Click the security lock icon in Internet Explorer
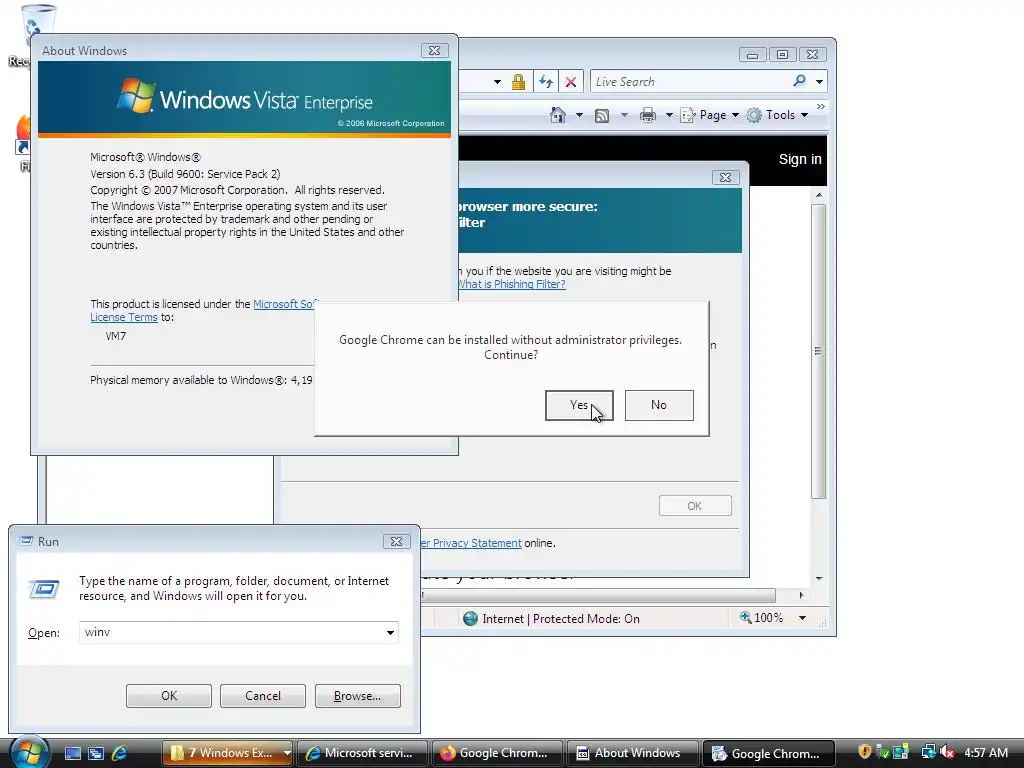The image size is (1024, 768). pos(519,82)
